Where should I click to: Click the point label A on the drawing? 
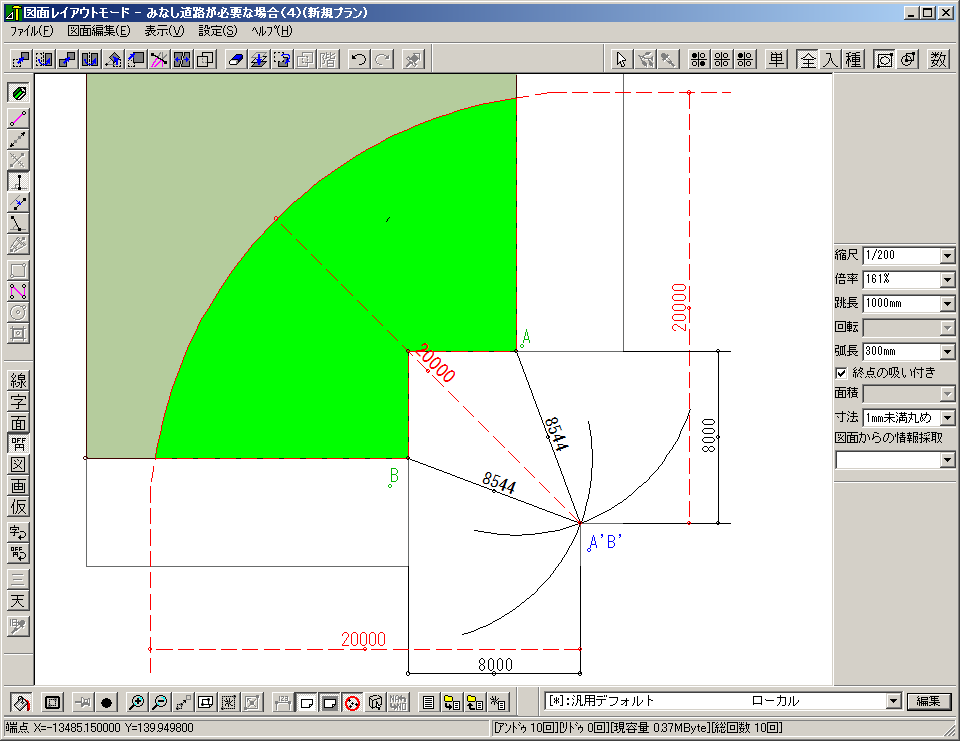click(525, 337)
